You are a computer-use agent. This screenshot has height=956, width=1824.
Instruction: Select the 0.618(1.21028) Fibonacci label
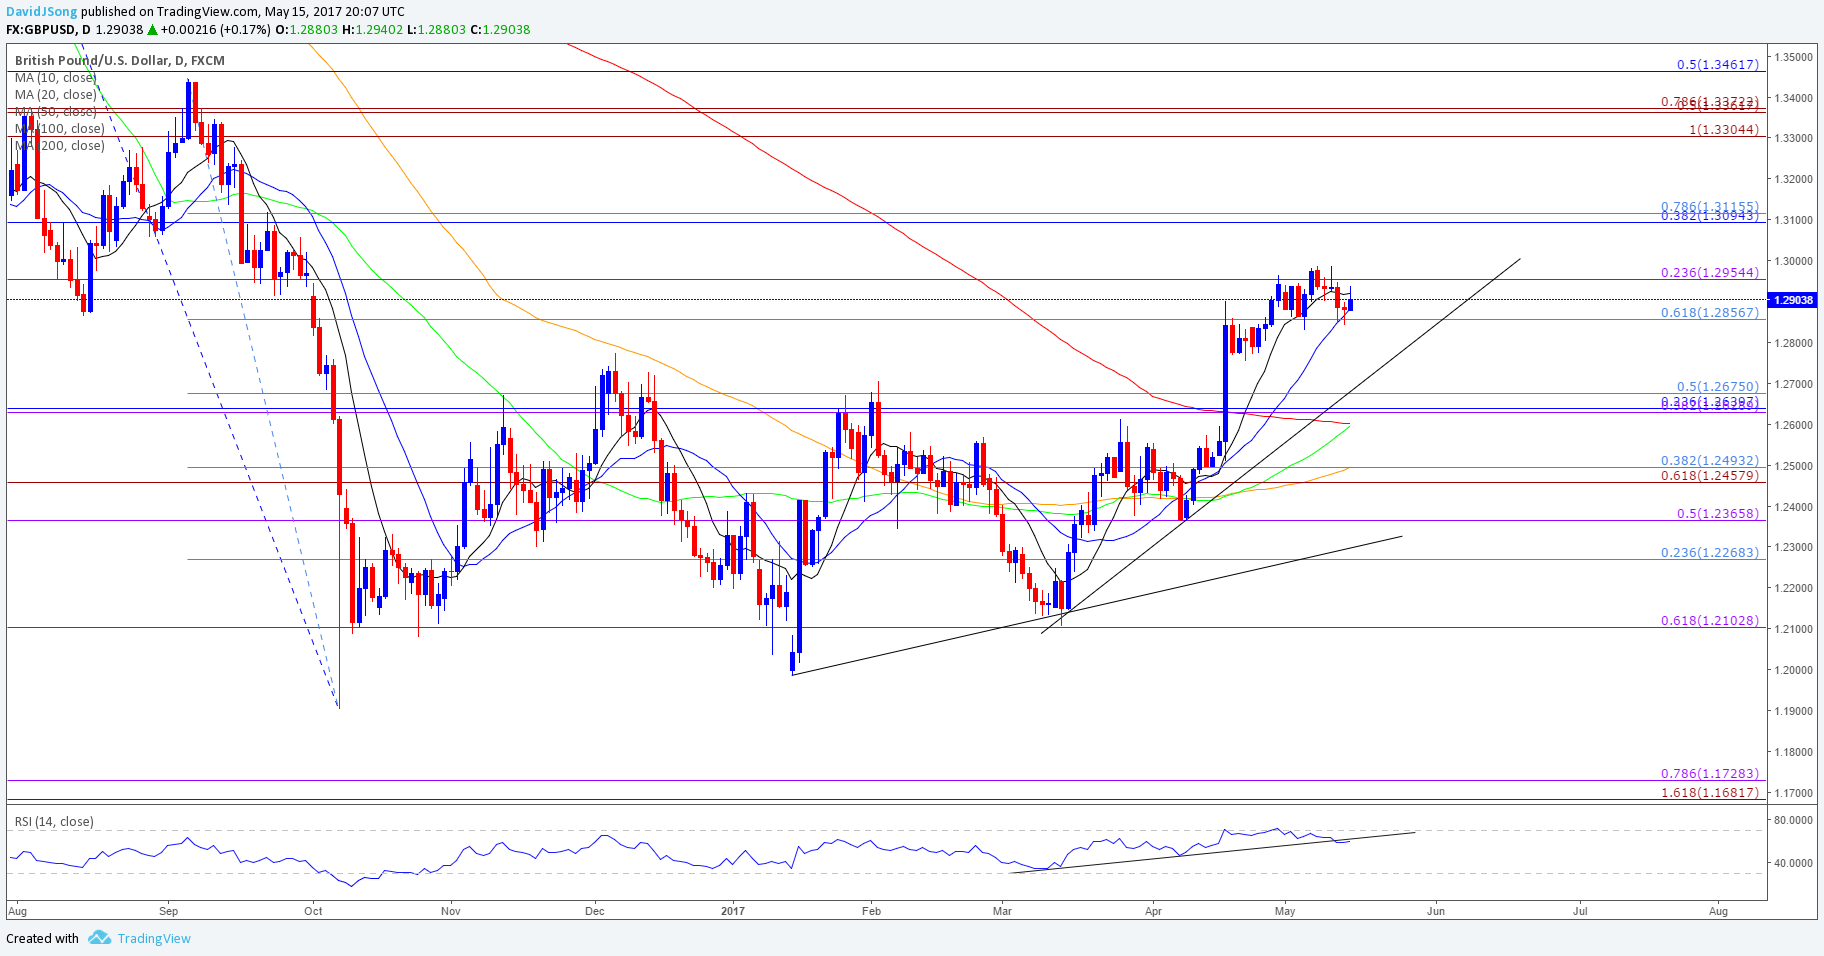tap(1709, 620)
